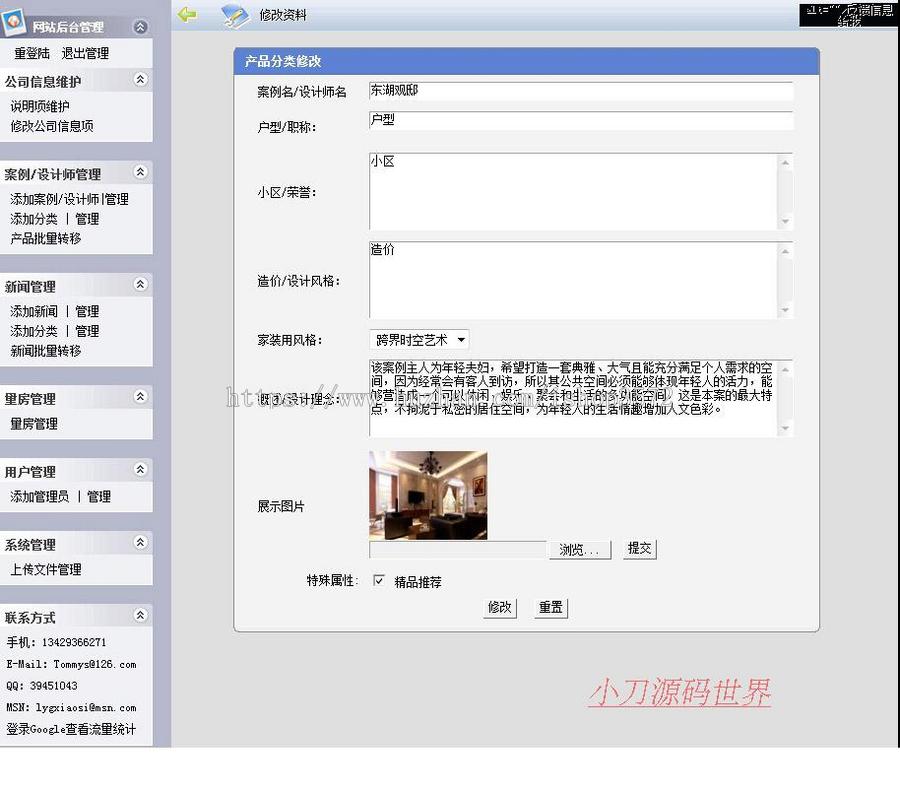This screenshot has height=790, width=900.
Task: Click the 展示图片 living room thumbnail
Action: tap(427, 494)
